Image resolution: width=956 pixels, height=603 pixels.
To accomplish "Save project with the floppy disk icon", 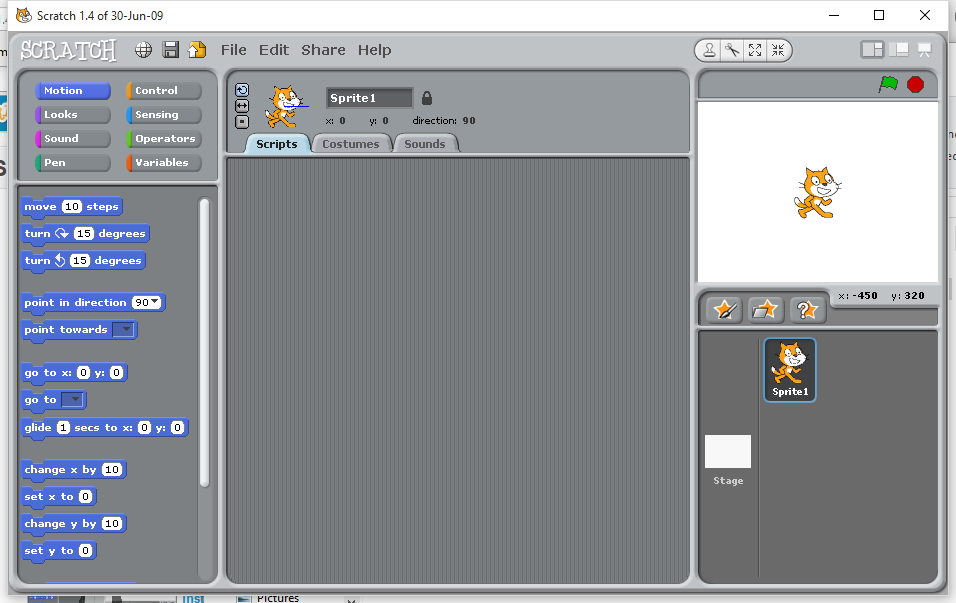I will (x=171, y=50).
